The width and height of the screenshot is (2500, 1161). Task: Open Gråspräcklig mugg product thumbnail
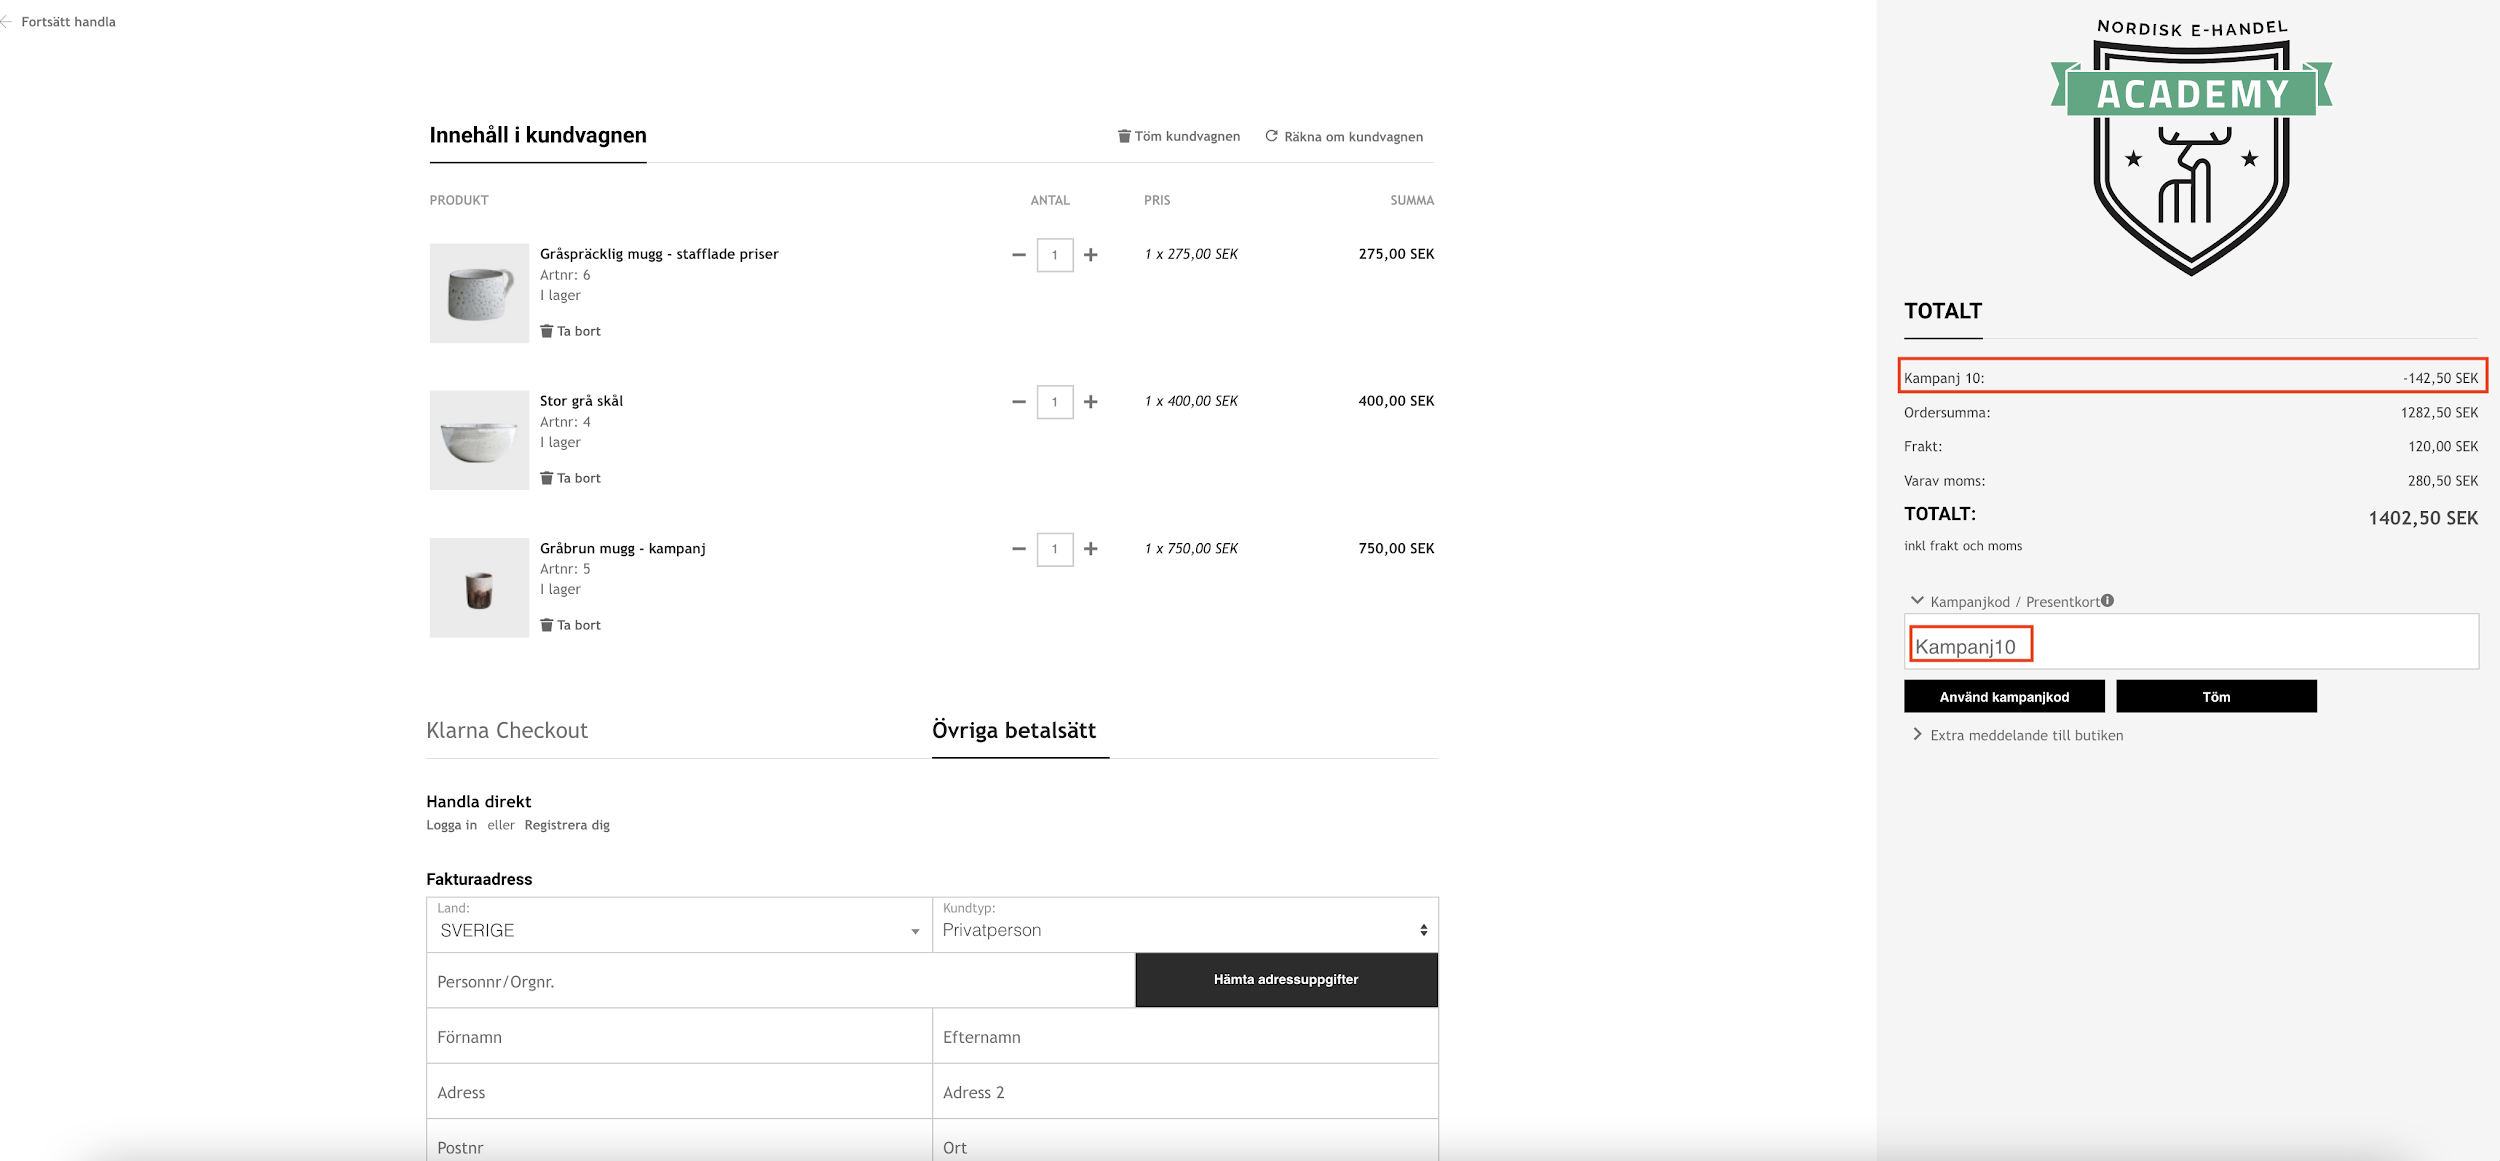click(479, 293)
